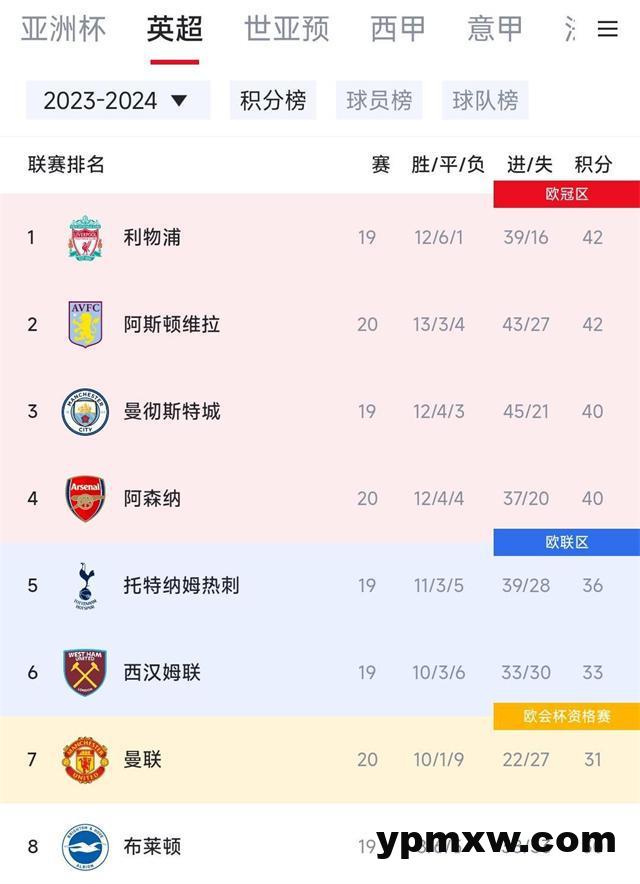Tap the Brighton club crest
640x884 pixels.
tap(85, 846)
